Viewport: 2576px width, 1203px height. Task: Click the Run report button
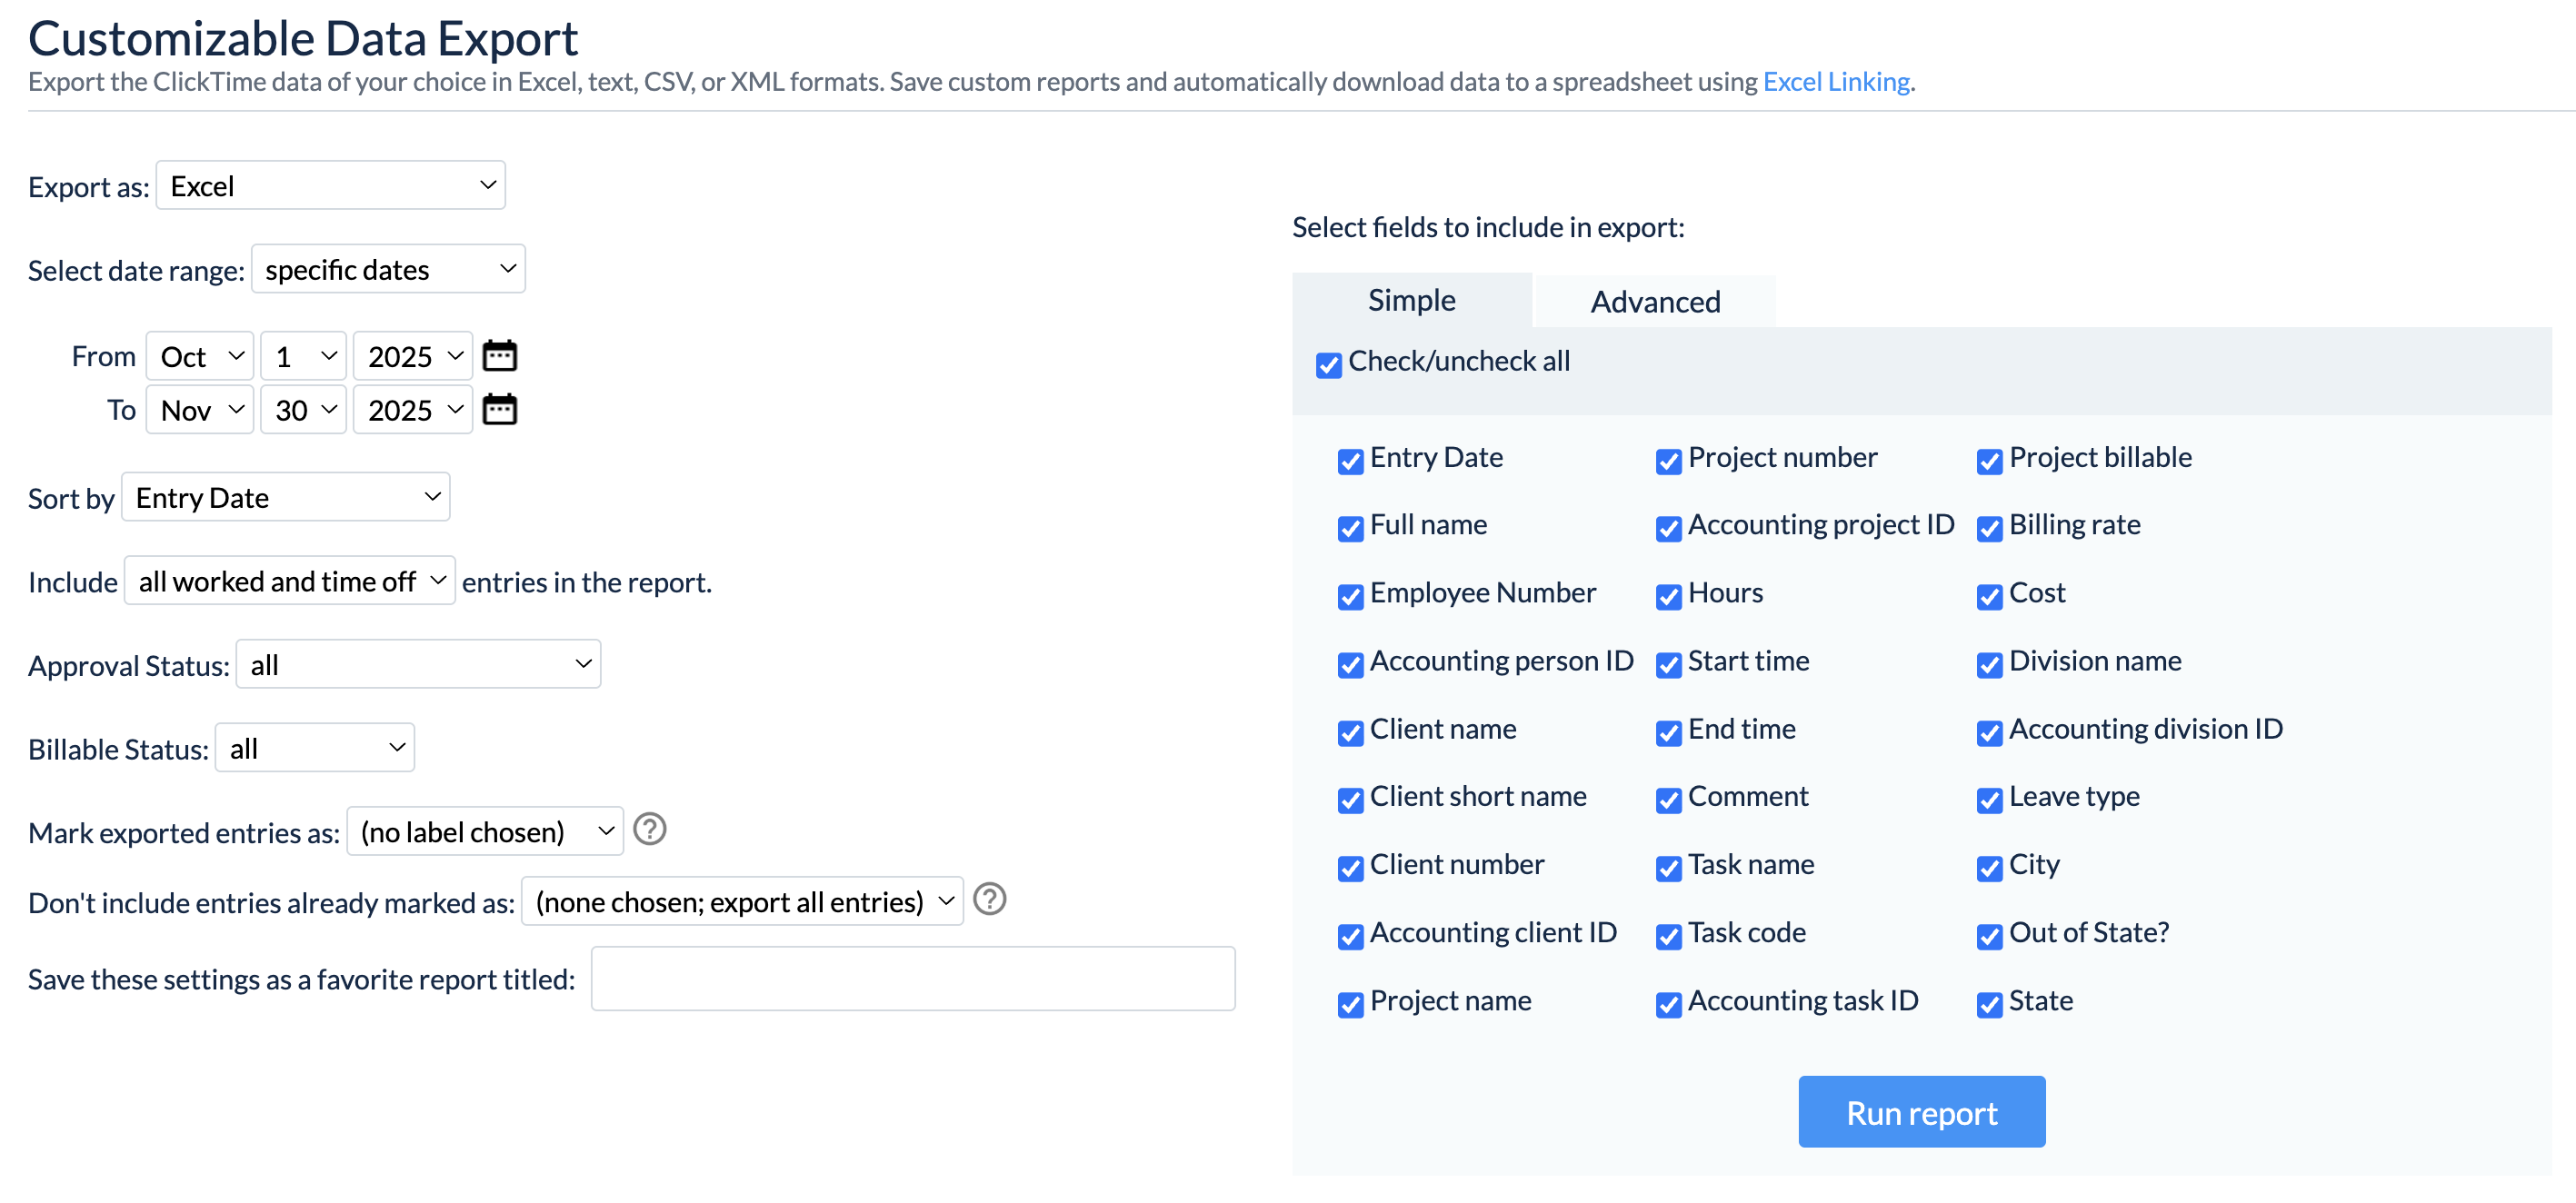point(1922,1113)
